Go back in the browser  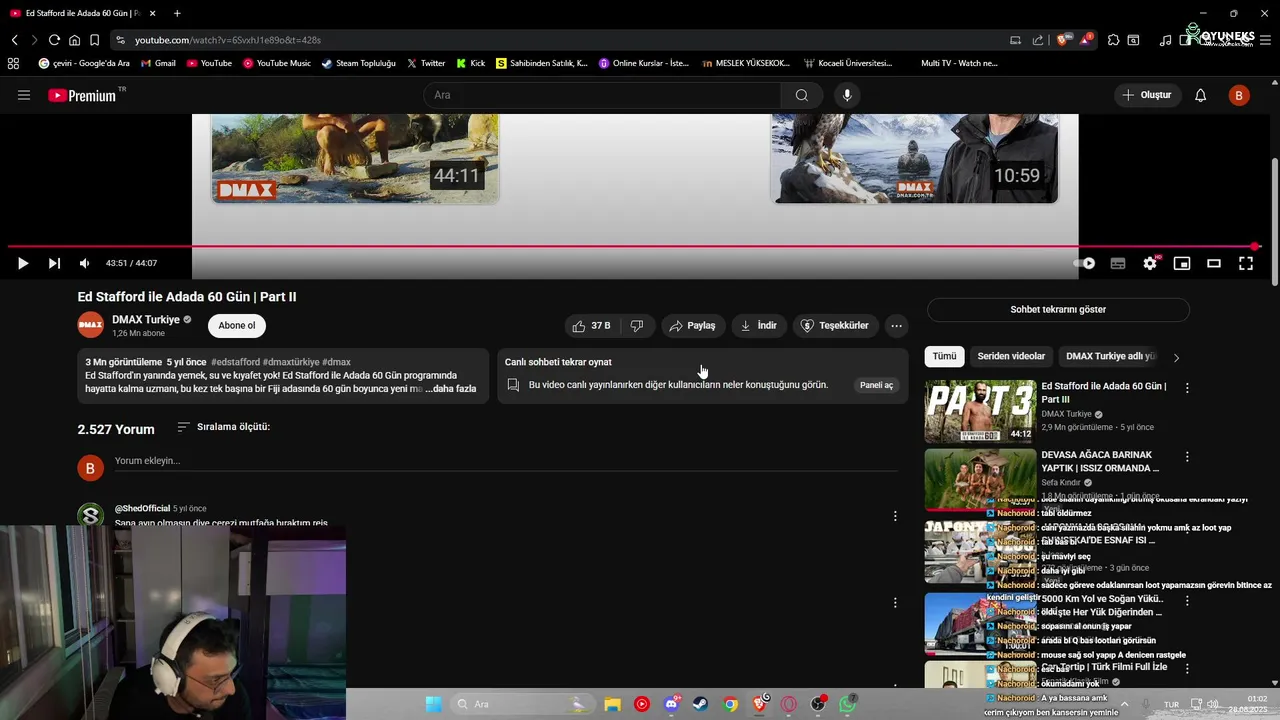(x=14, y=40)
